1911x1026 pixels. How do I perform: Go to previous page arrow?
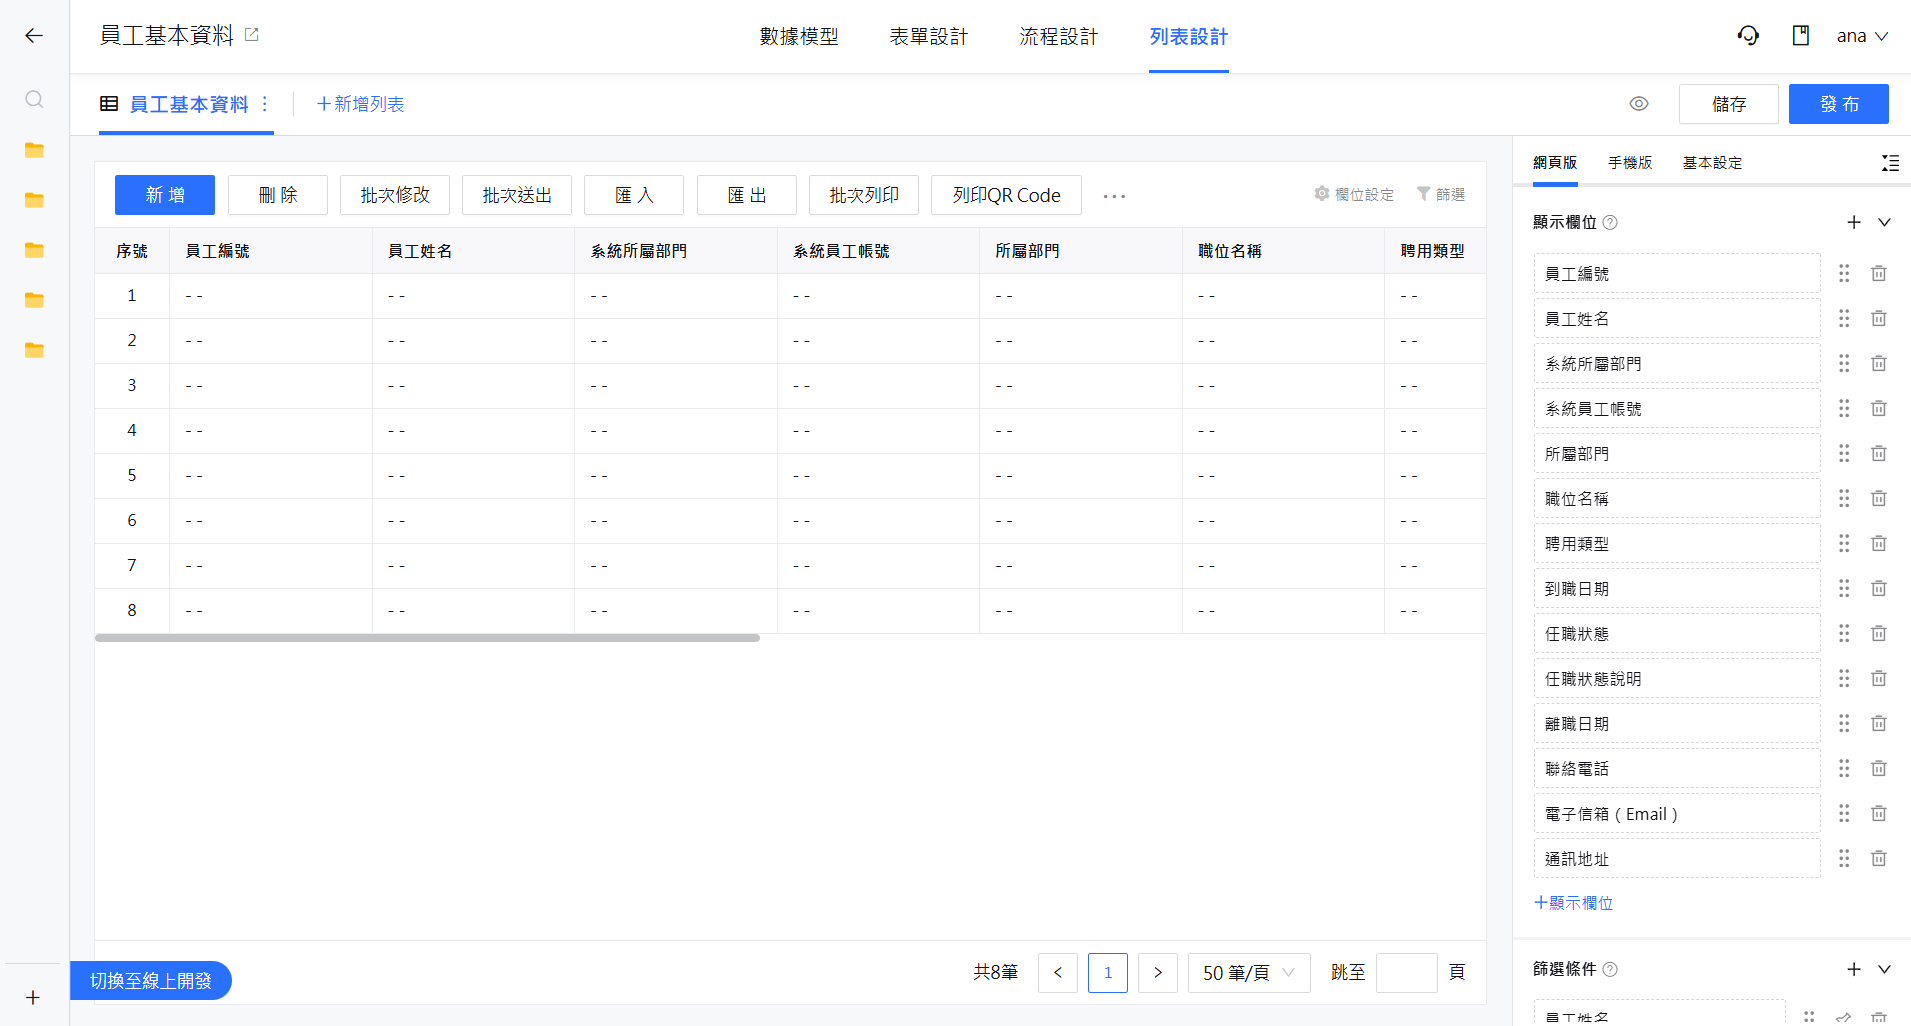click(x=1058, y=973)
